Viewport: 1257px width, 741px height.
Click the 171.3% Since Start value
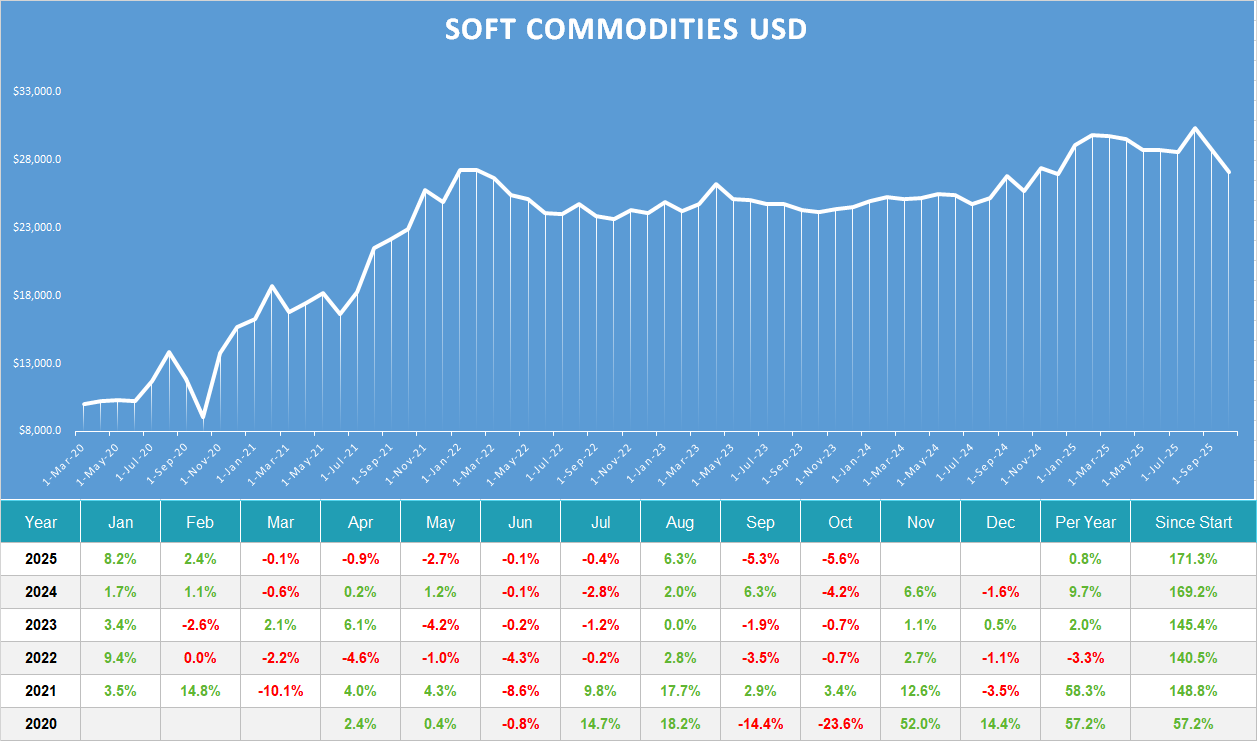point(1193,559)
